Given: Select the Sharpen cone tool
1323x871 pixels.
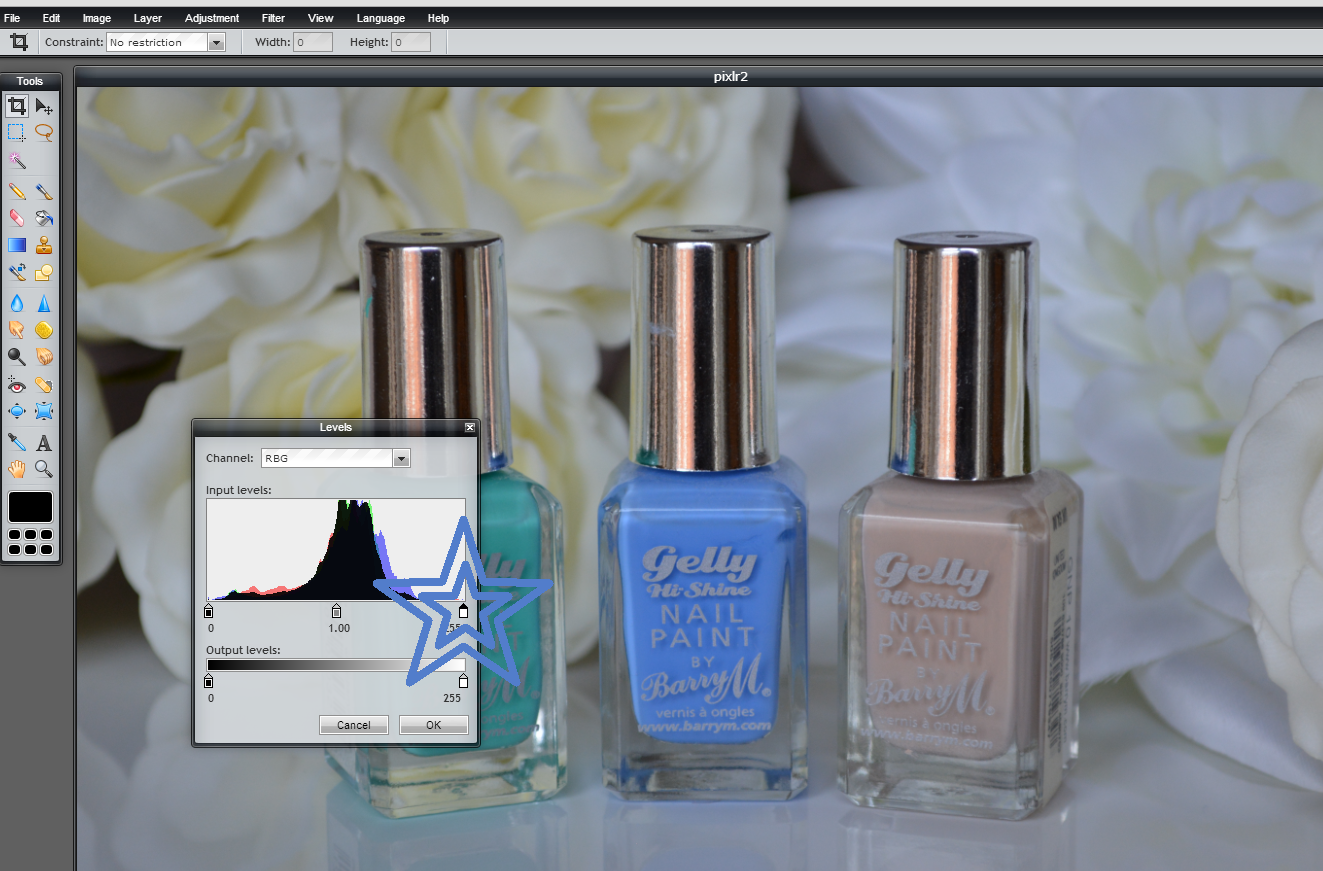Looking at the screenshot, I should click(44, 303).
